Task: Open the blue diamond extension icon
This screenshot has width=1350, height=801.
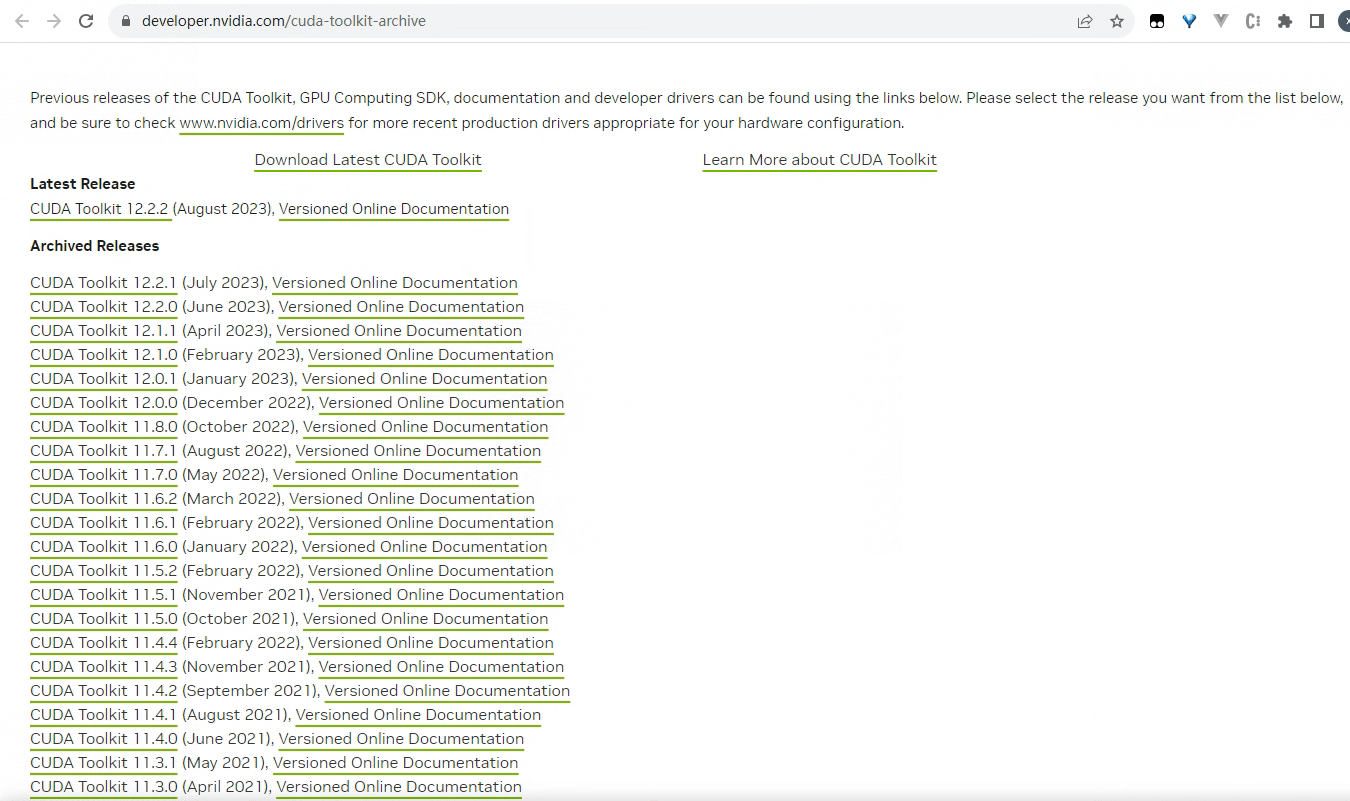Action: tap(1189, 21)
